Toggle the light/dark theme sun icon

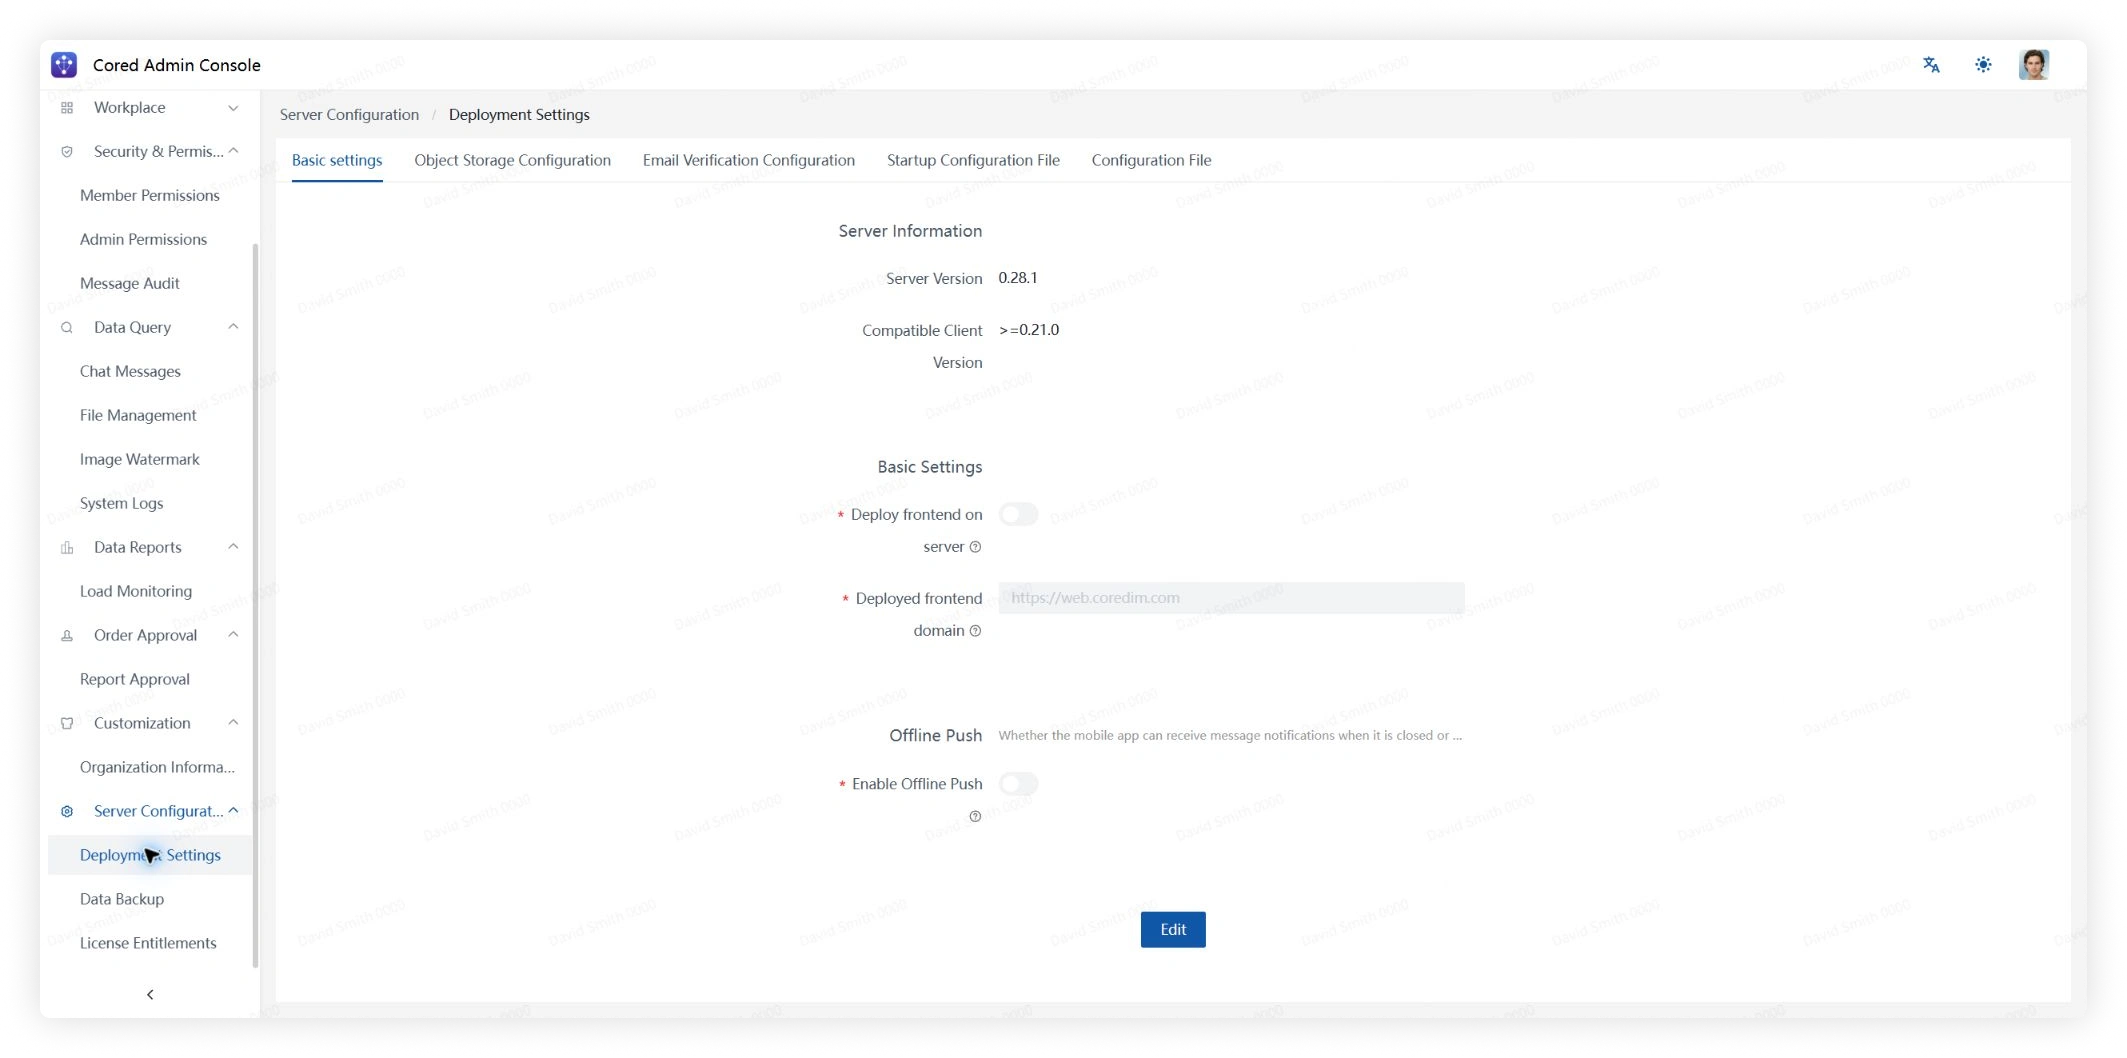click(1983, 65)
